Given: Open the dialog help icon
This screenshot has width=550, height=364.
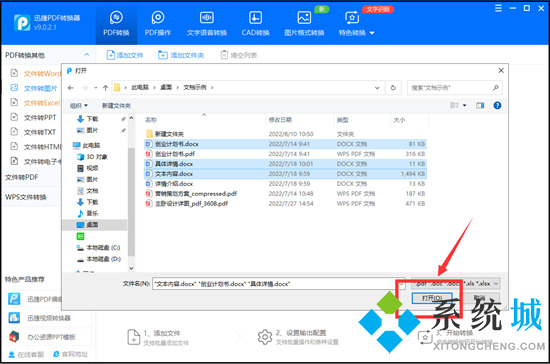Looking at the screenshot, I should pyautogui.click(x=497, y=105).
